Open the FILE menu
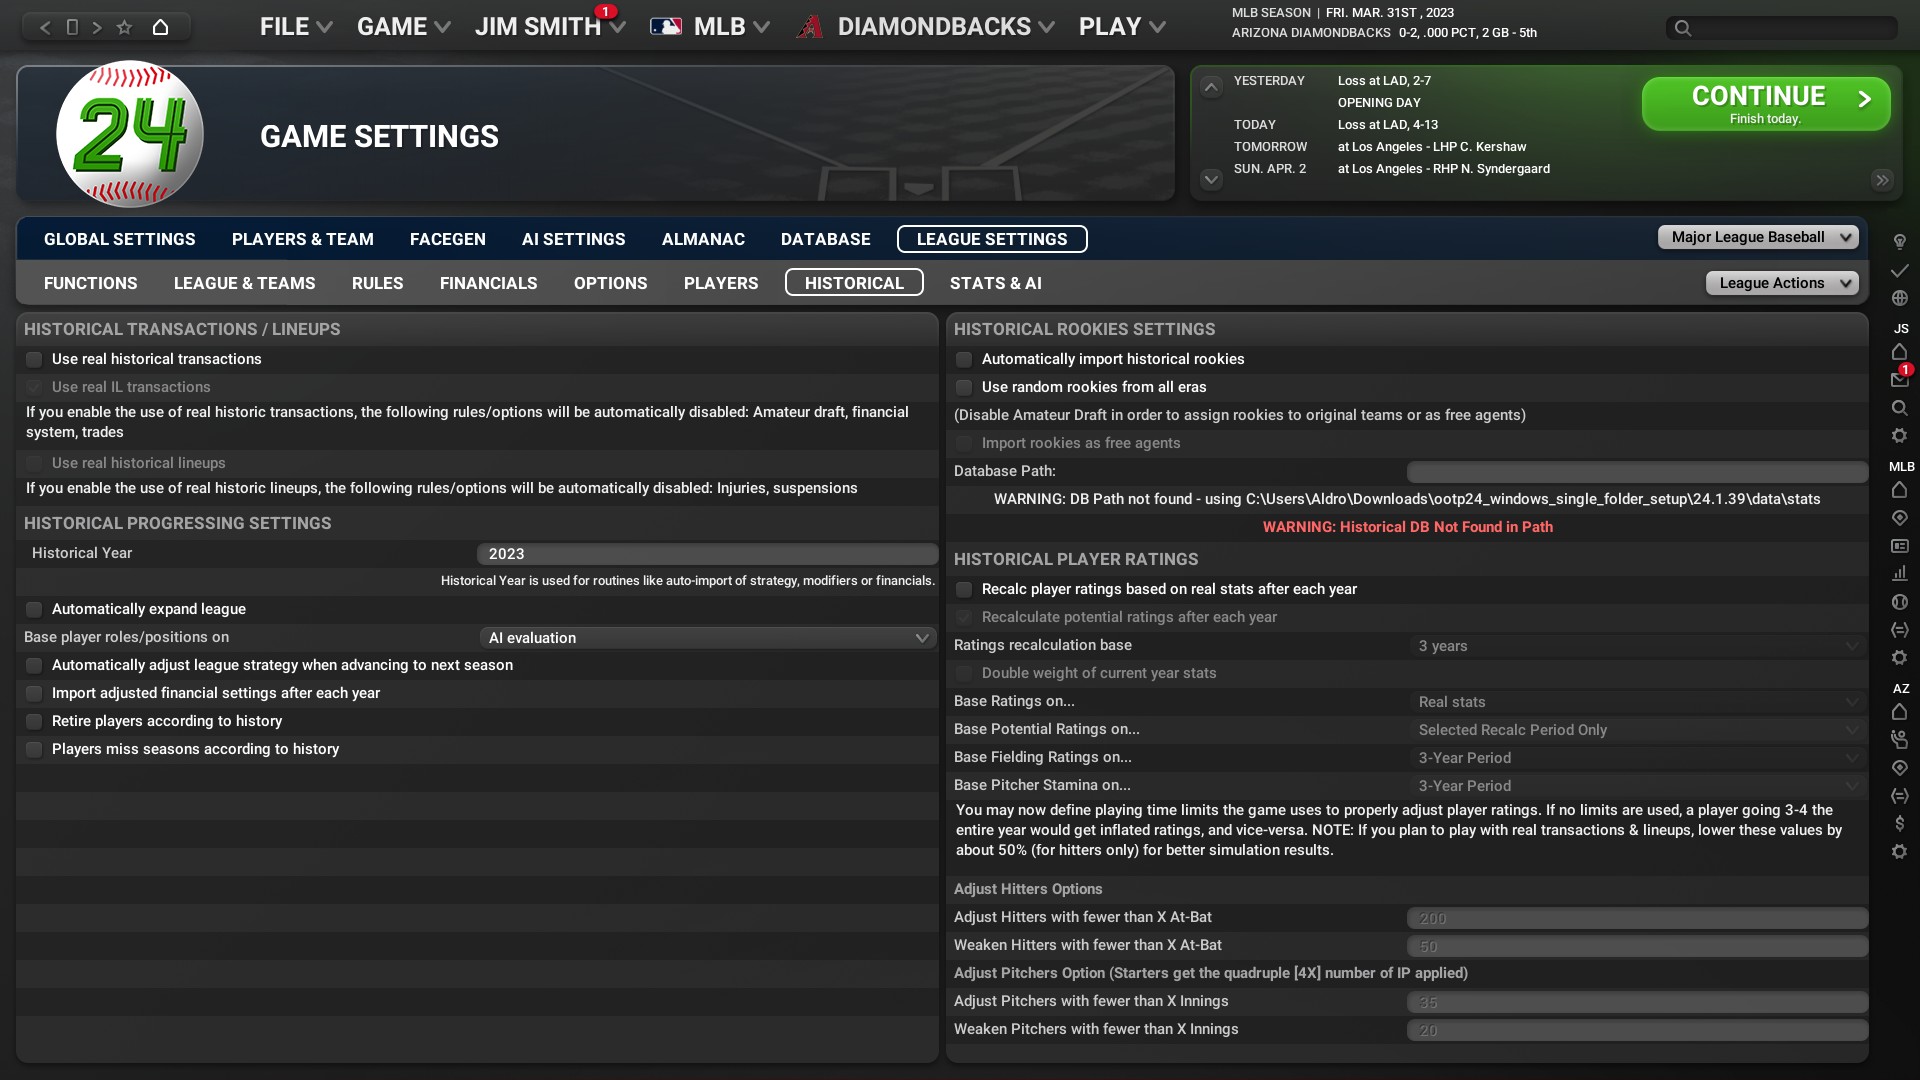The width and height of the screenshot is (1920, 1080). click(x=296, y=27)
